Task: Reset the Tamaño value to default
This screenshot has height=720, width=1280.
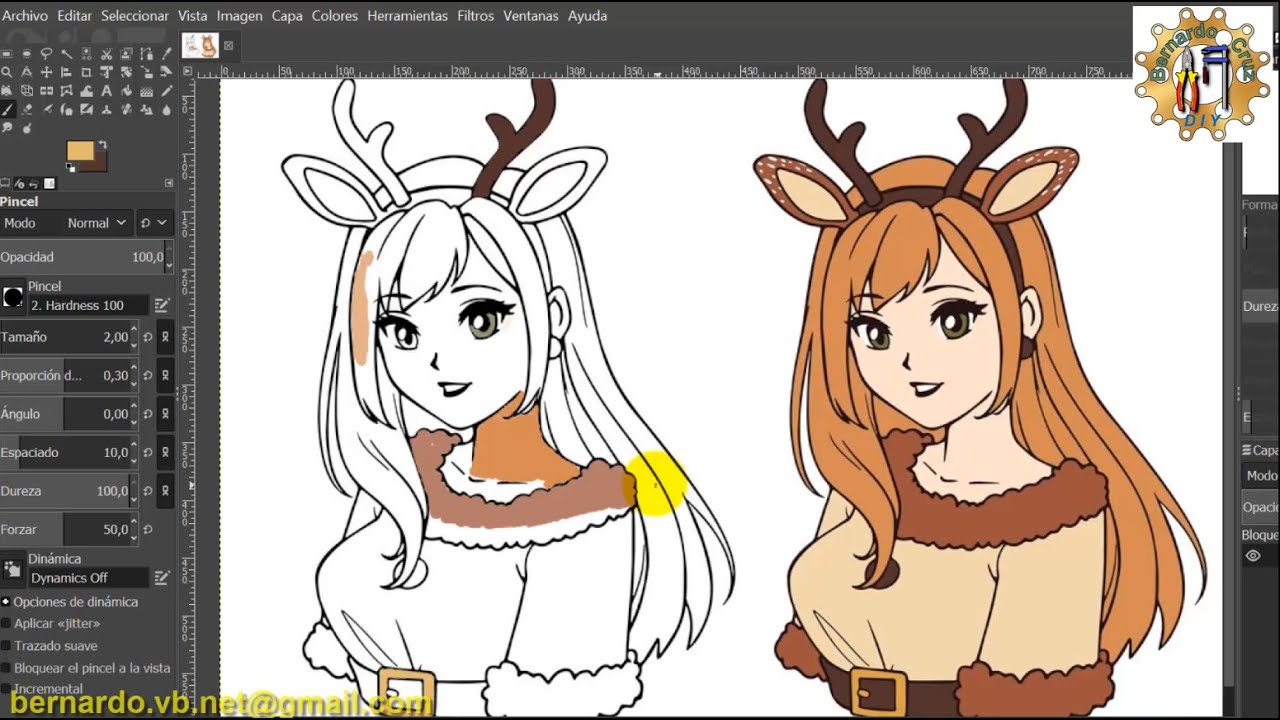Action: [x=147, y=337]
